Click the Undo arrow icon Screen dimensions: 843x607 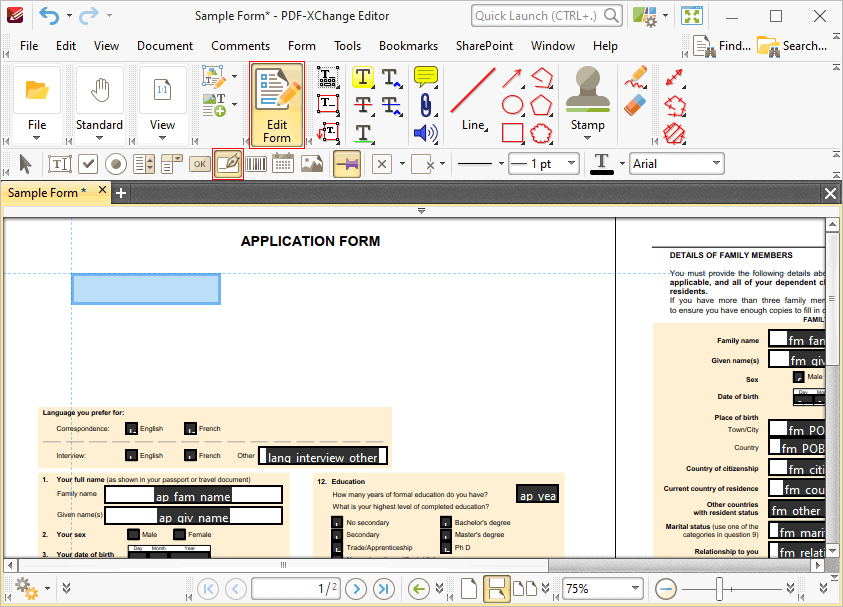click(49, 16)
